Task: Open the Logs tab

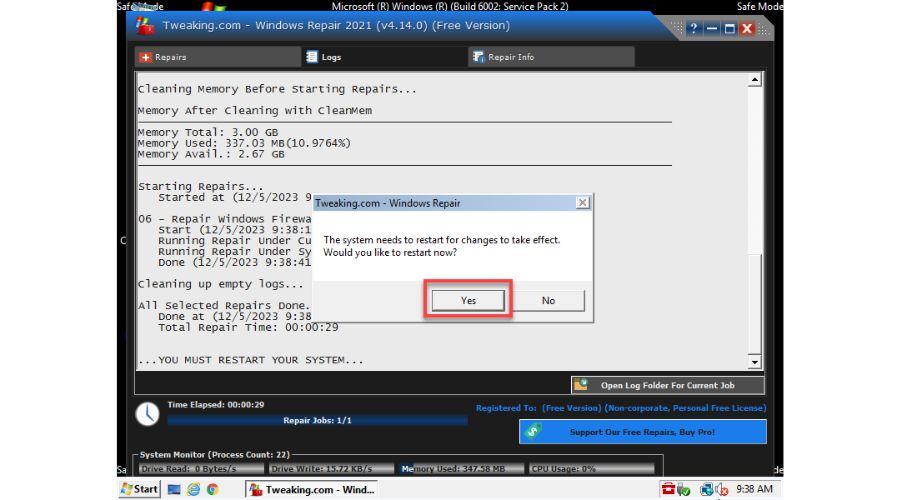Action: 384,57
